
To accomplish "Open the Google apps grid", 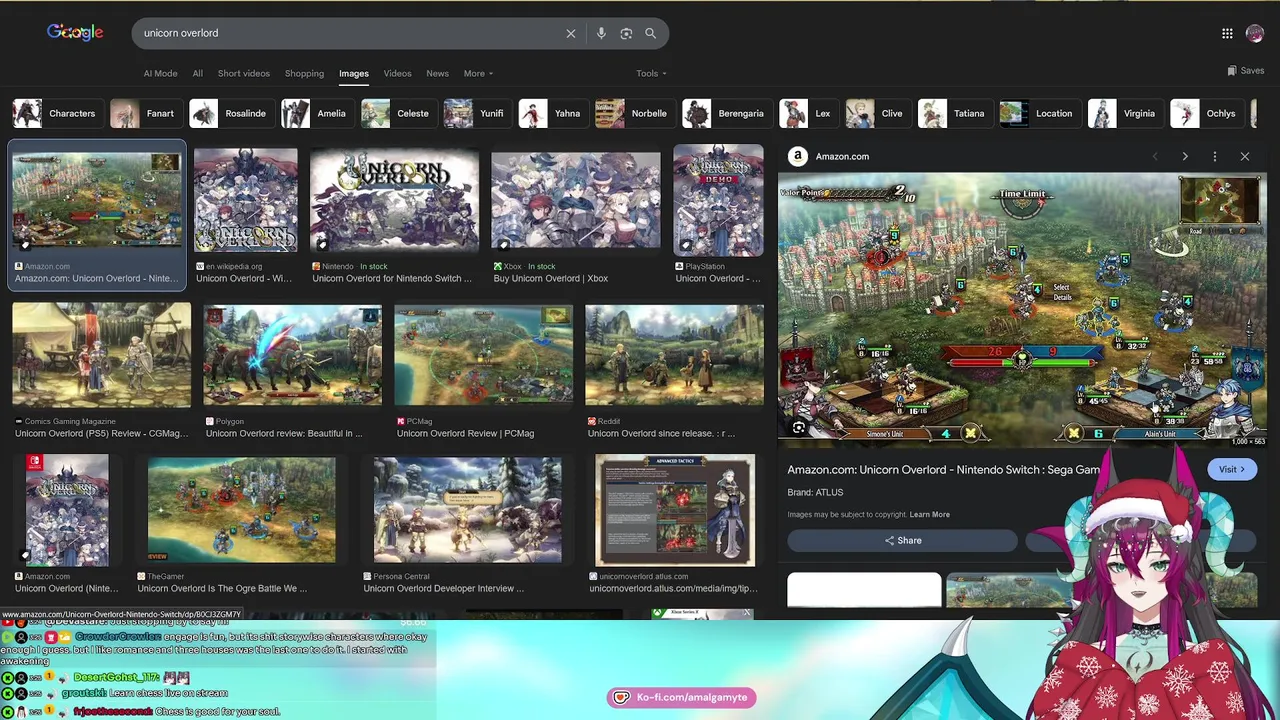I will click(x=1227, y=33).
